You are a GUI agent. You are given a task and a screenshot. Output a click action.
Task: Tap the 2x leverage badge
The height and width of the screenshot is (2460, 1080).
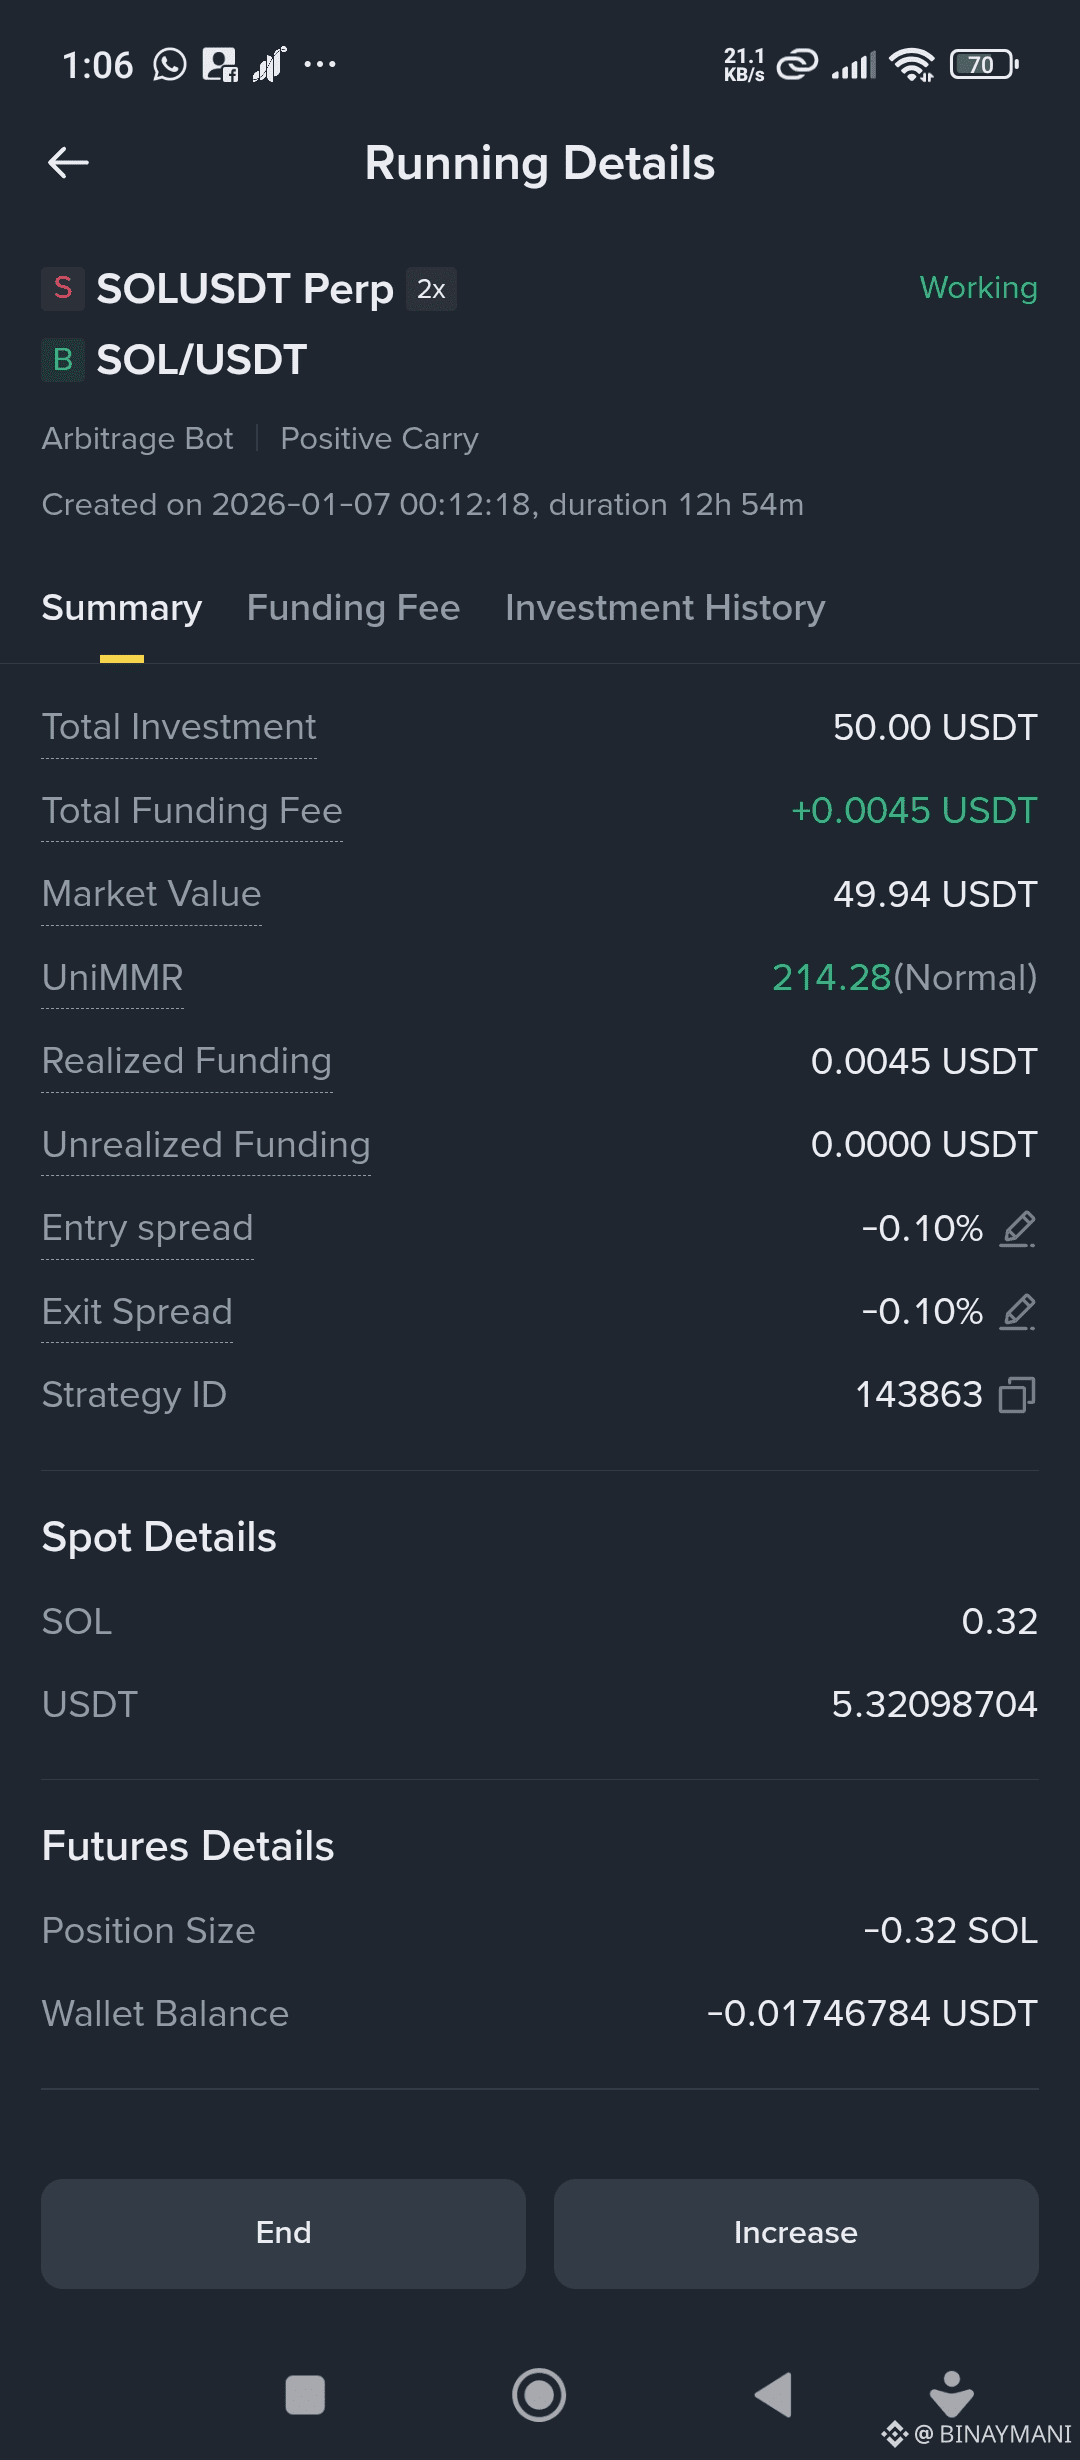tap(431, 290)
